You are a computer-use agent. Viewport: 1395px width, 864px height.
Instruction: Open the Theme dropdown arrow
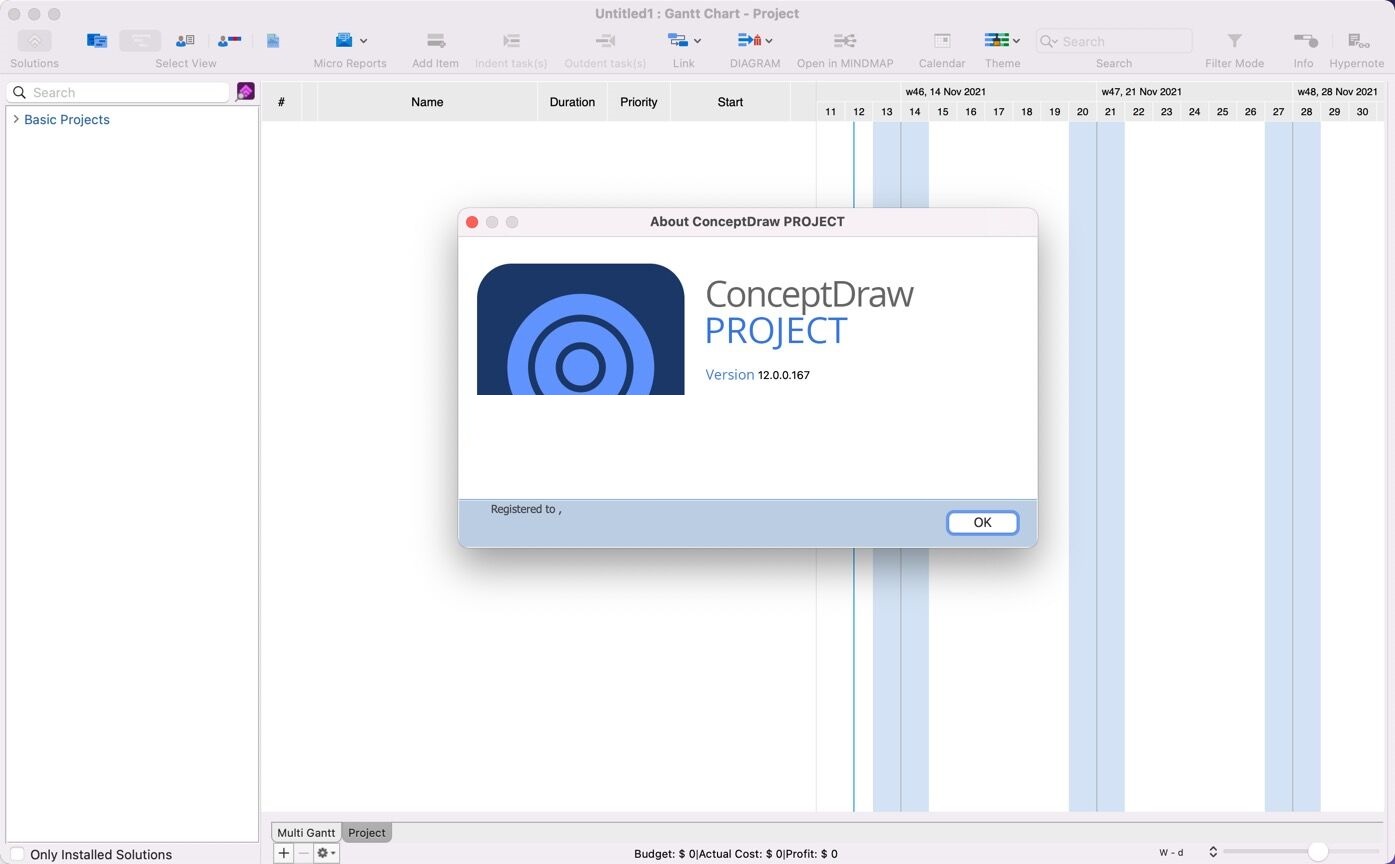(1016, 41)
